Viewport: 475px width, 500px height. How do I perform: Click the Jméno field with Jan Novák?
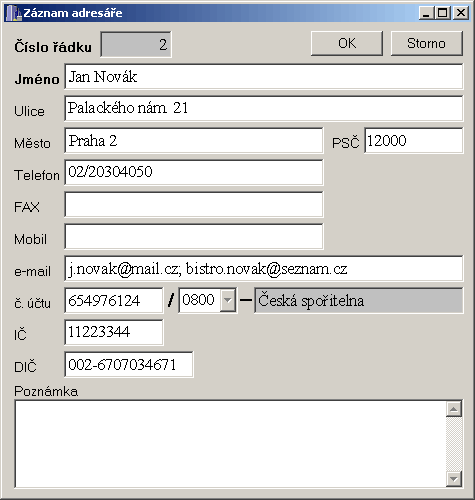[x=264, y=77]
